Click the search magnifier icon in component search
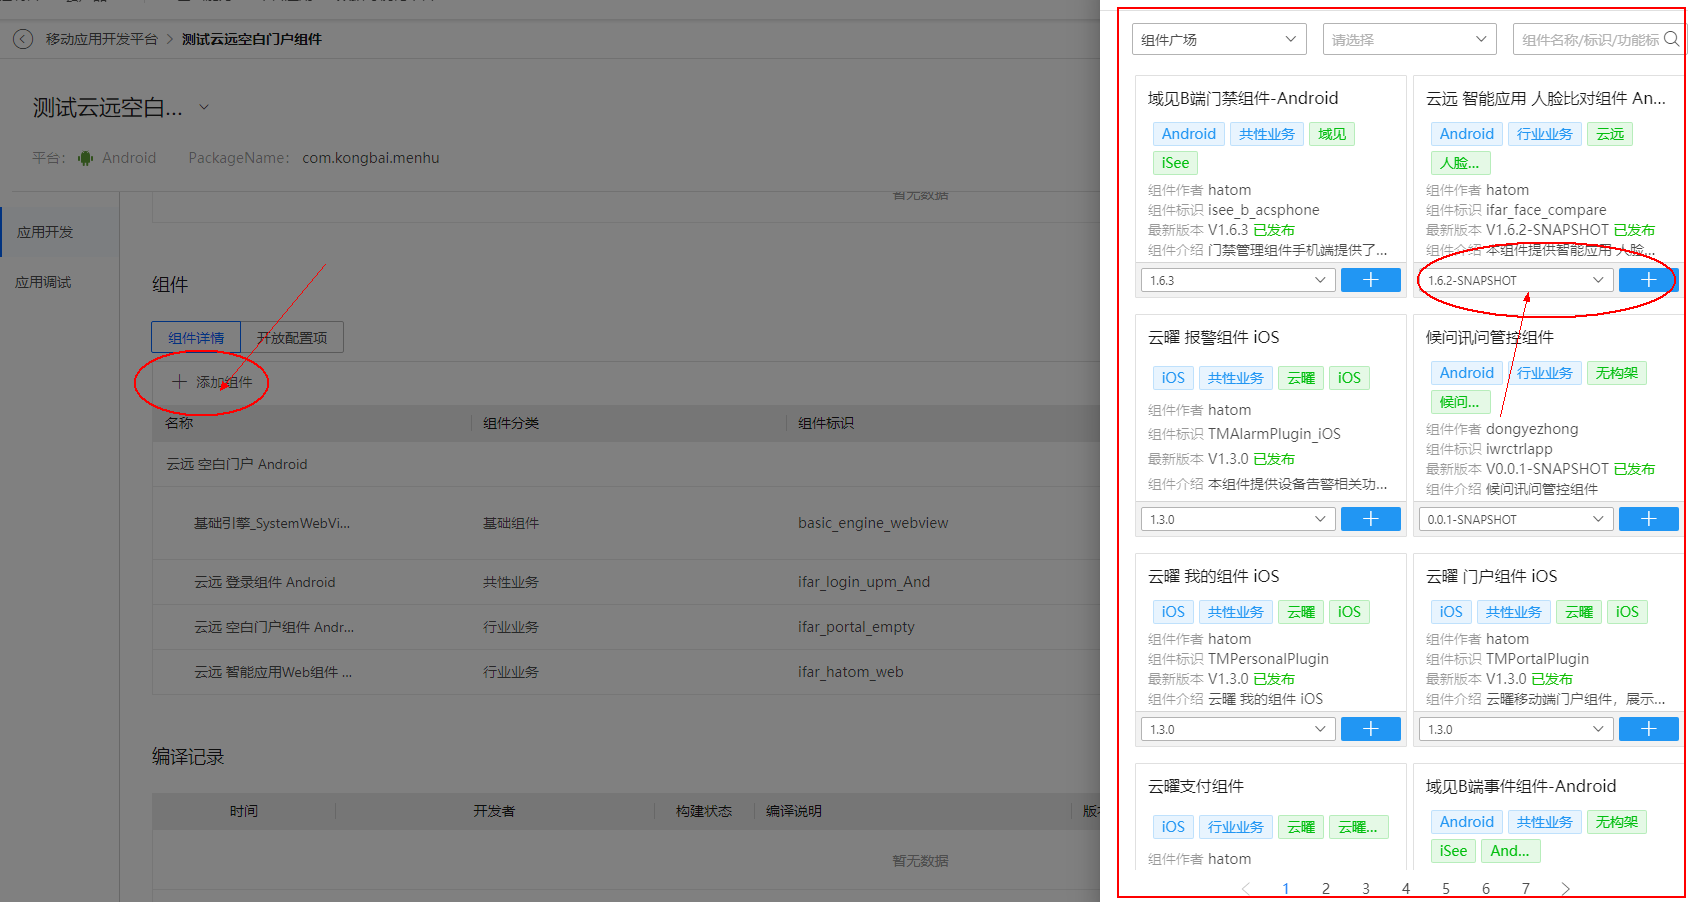The height and width of the screenshot is (902, 1688). pos(1671,40)
